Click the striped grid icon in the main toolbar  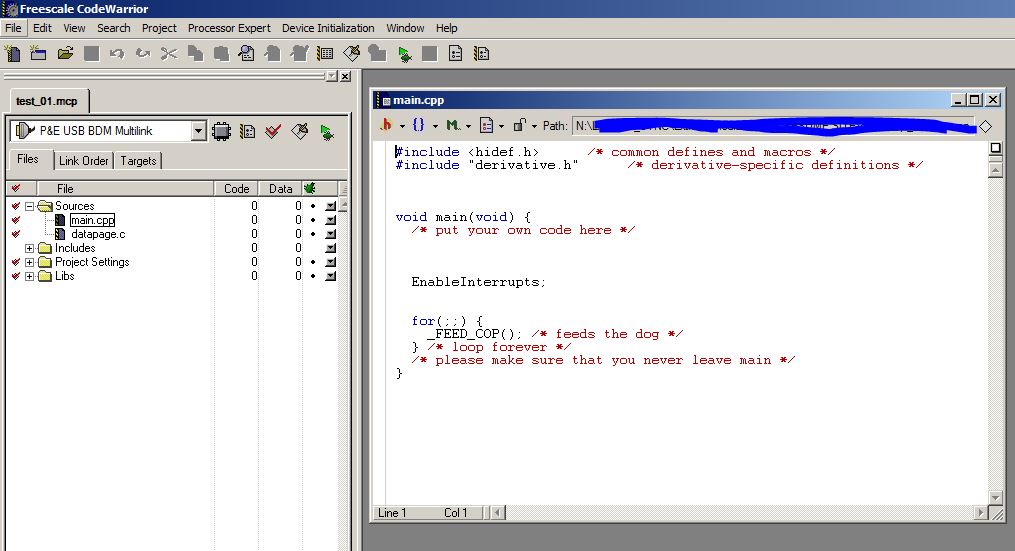point(325,54)
